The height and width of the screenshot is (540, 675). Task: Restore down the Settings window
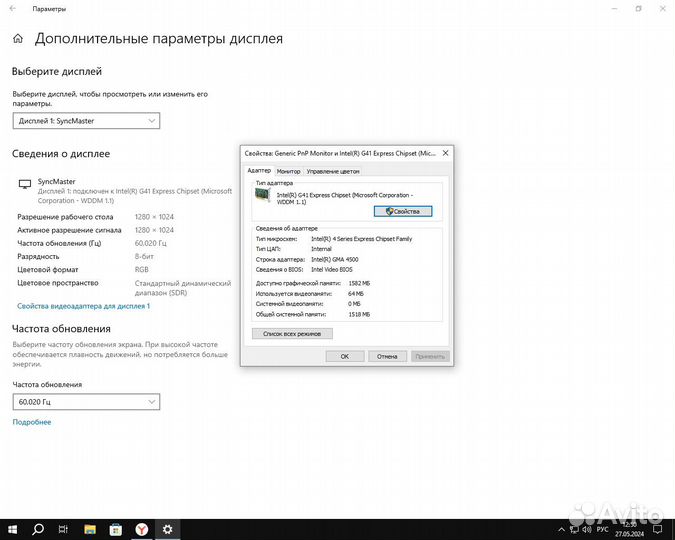point(638,9)
